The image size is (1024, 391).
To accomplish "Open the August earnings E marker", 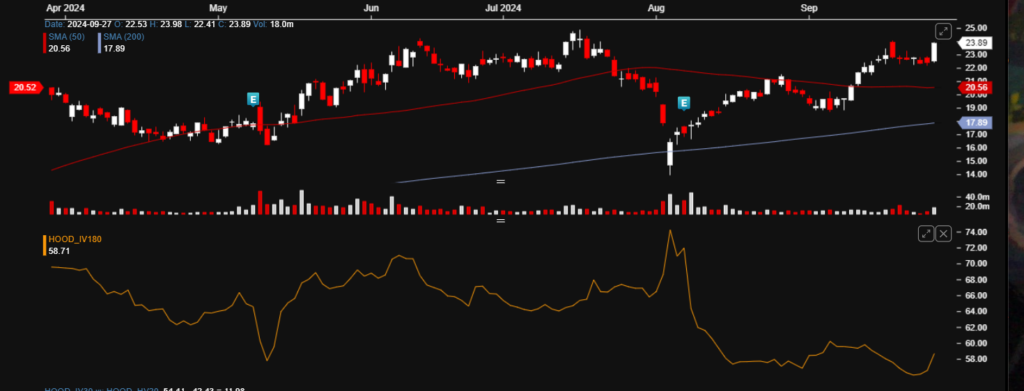I will coord(684,103).
